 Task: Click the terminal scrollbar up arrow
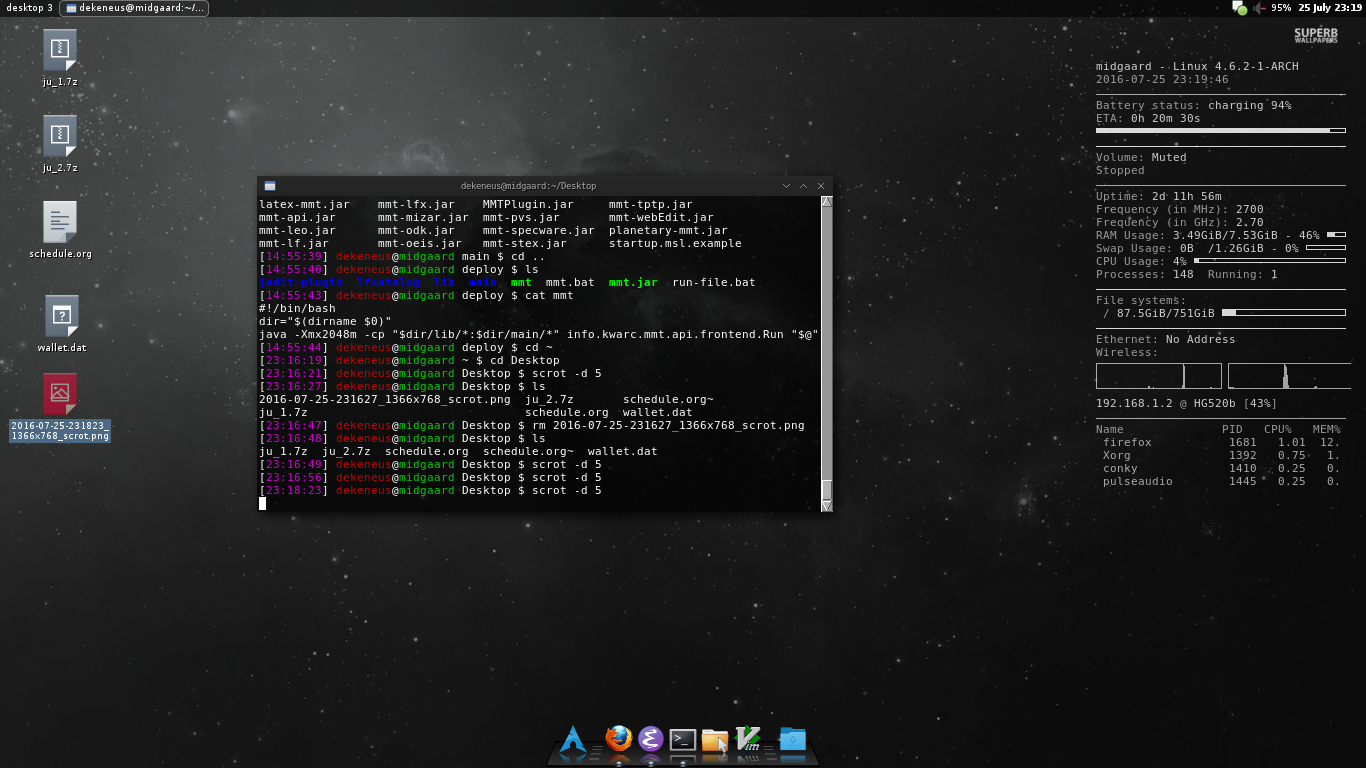pyautogui.click(x=826, y=201)
